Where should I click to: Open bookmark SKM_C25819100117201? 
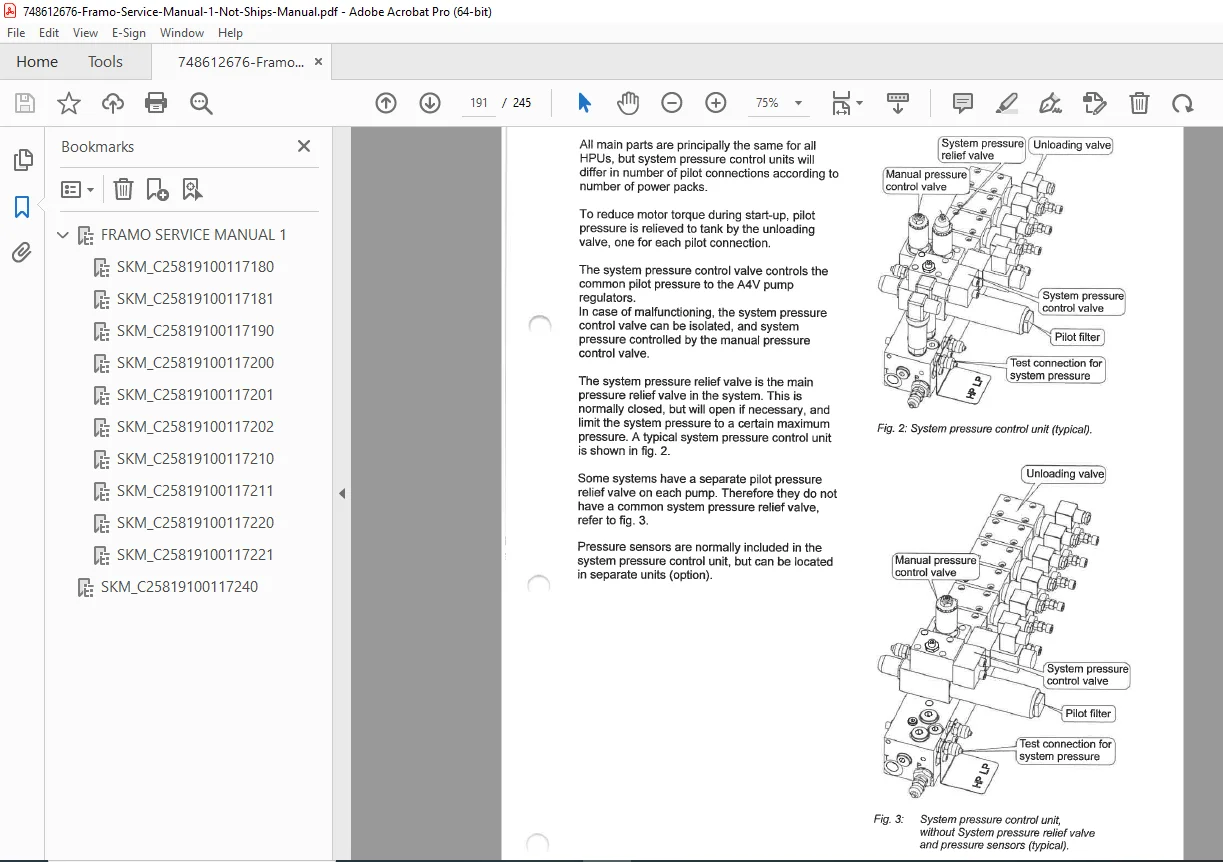[195, 395]
